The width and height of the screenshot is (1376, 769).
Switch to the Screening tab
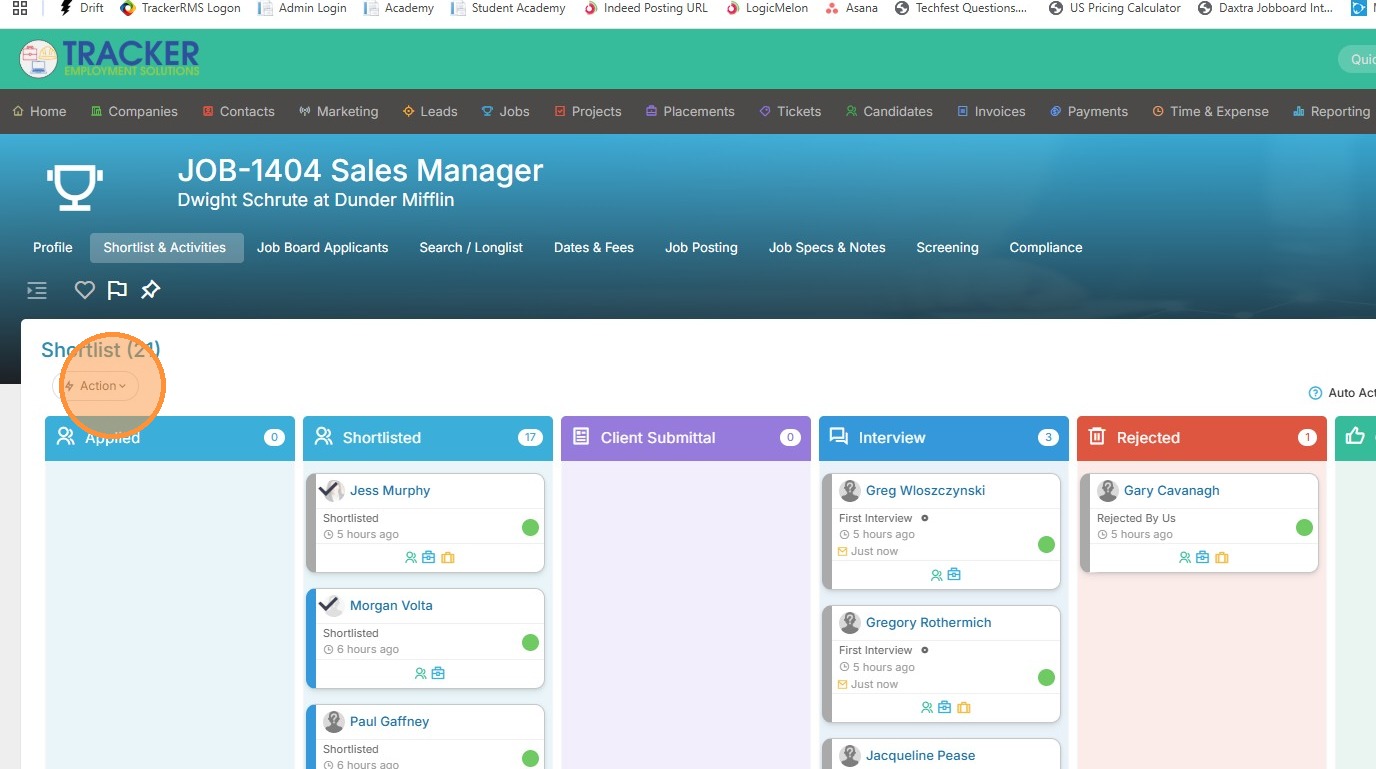click(947, 248)
